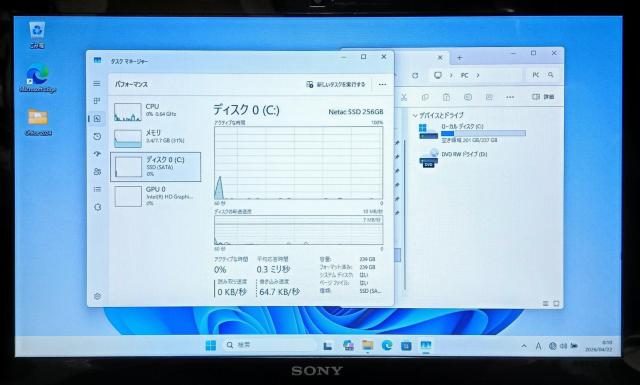Screen dimensions: 640x385
Task: Open the volume control in system tray
Action: (x=563, y=346)
